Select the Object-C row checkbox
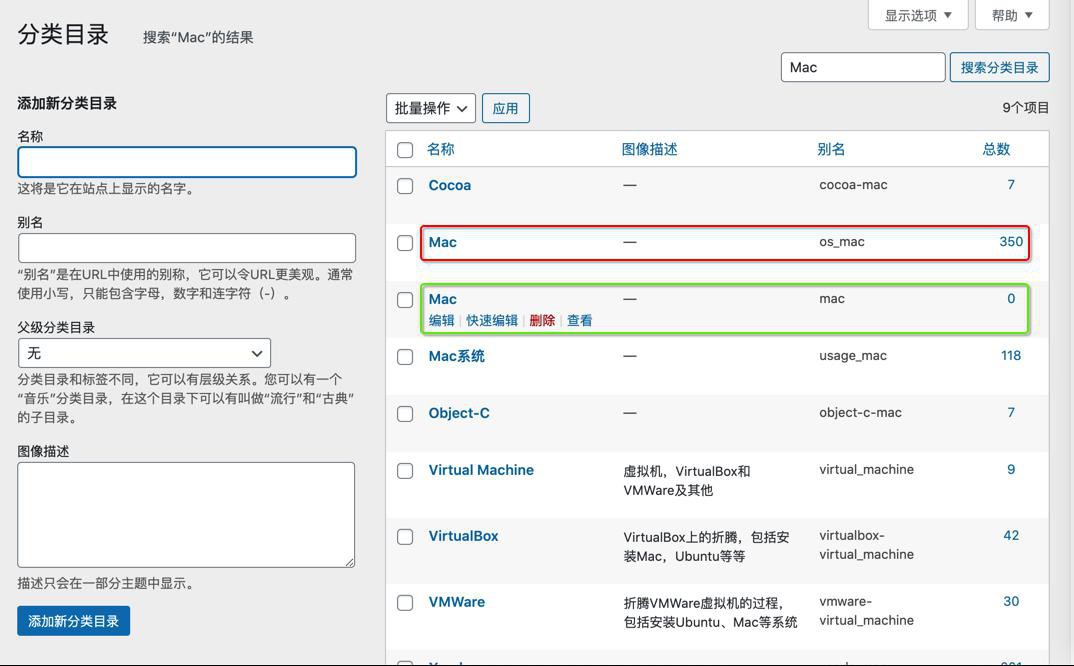The width and height of the screenshot is (1074, 666). coord(405,415)
